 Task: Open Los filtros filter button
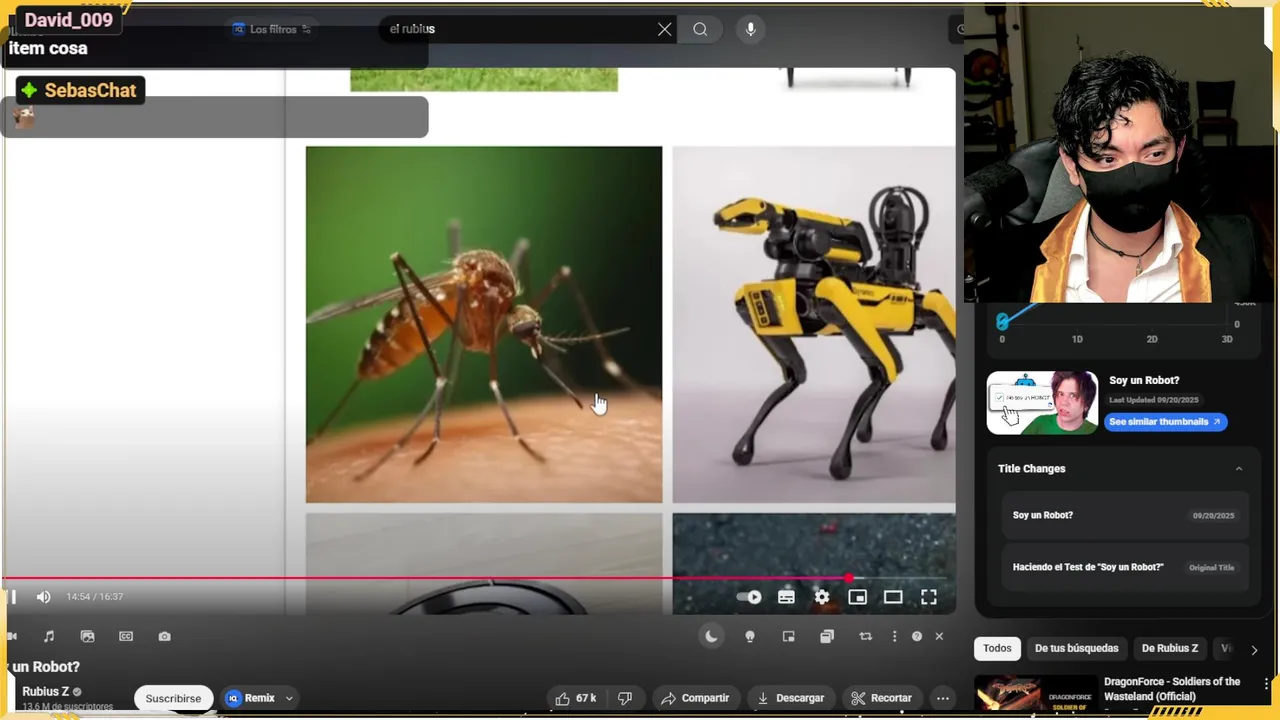point(271,29)
